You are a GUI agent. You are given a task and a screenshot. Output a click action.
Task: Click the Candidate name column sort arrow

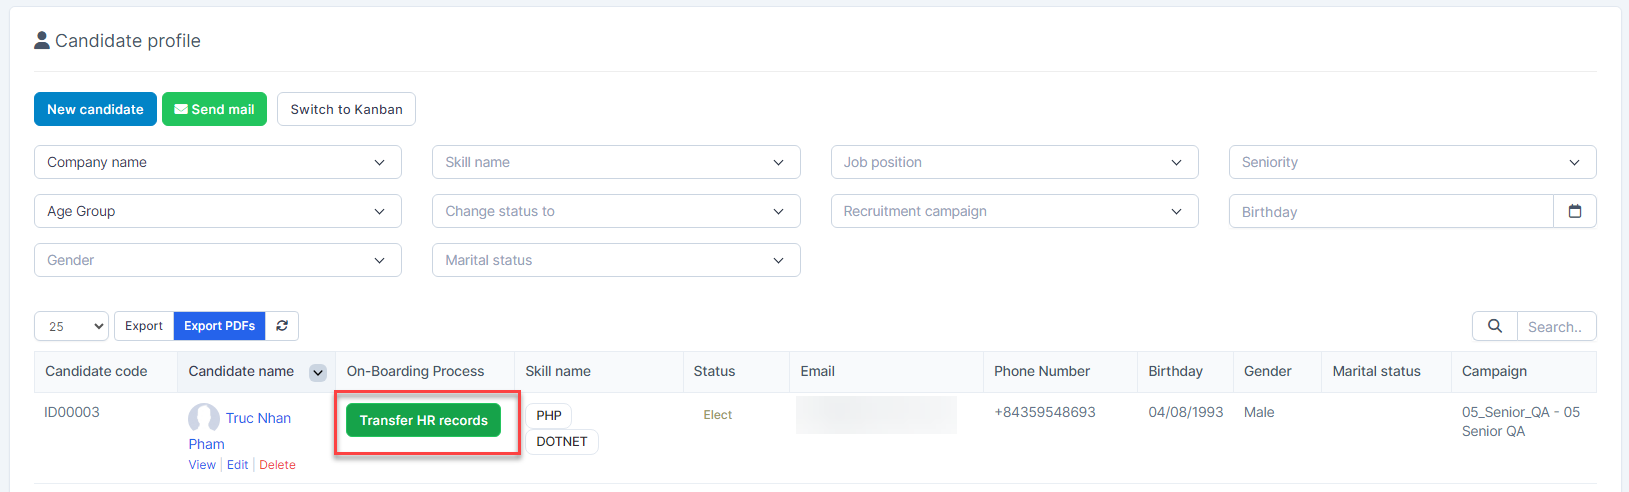pyautogui.click(x=318, y=373)
